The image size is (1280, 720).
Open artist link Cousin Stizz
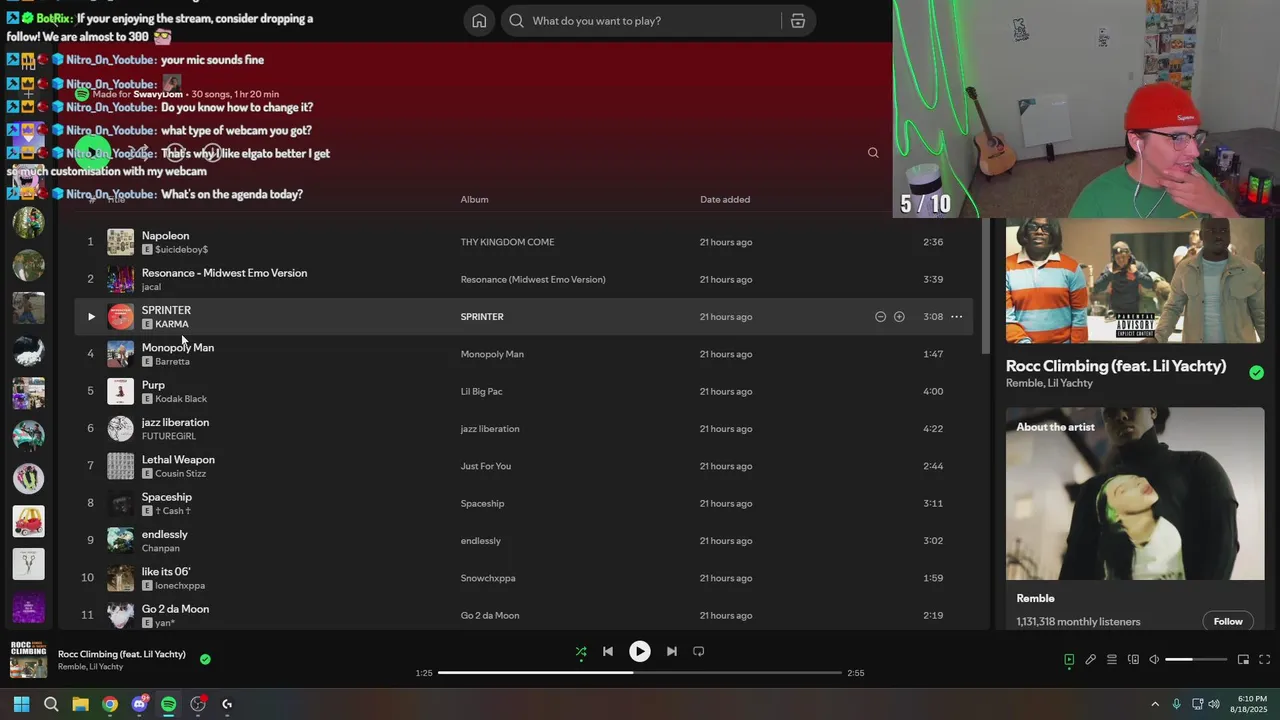[180, 474]
